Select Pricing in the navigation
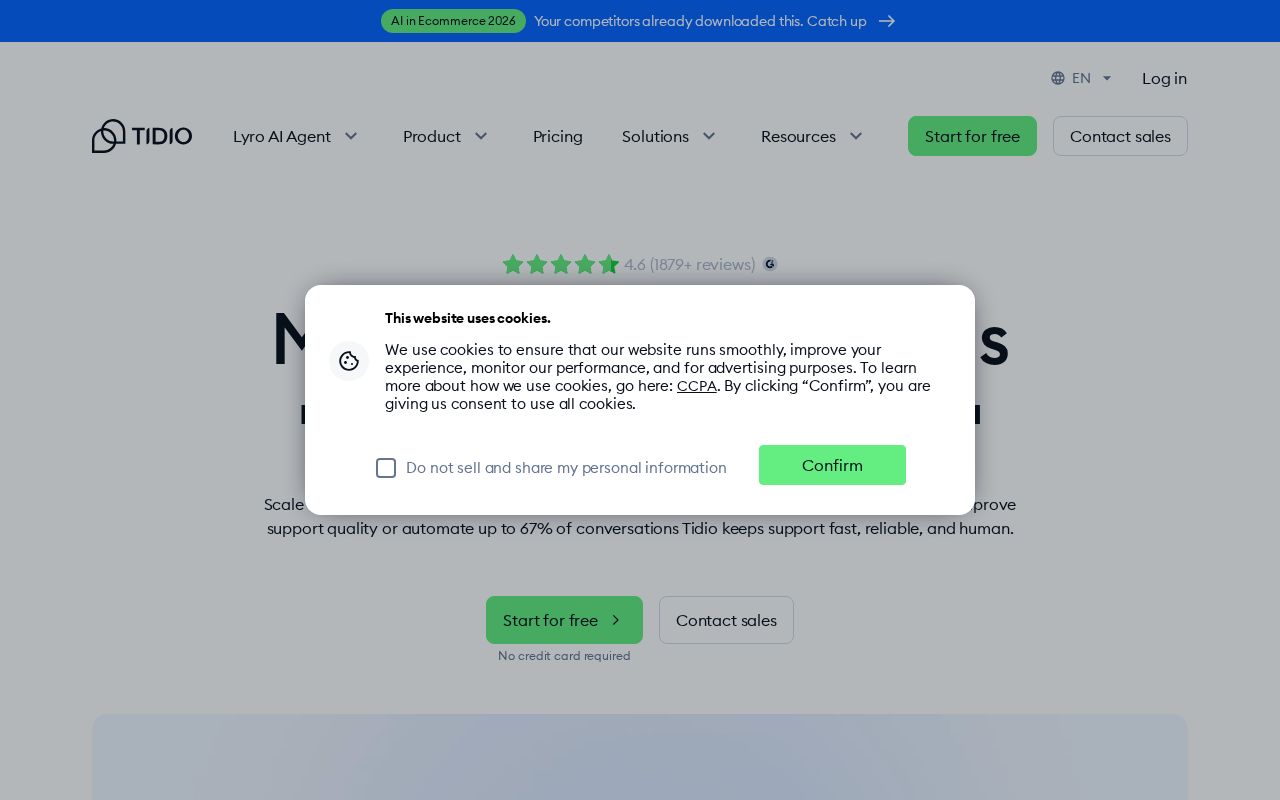Screen dimensions: 1280x800 [558, 136]
